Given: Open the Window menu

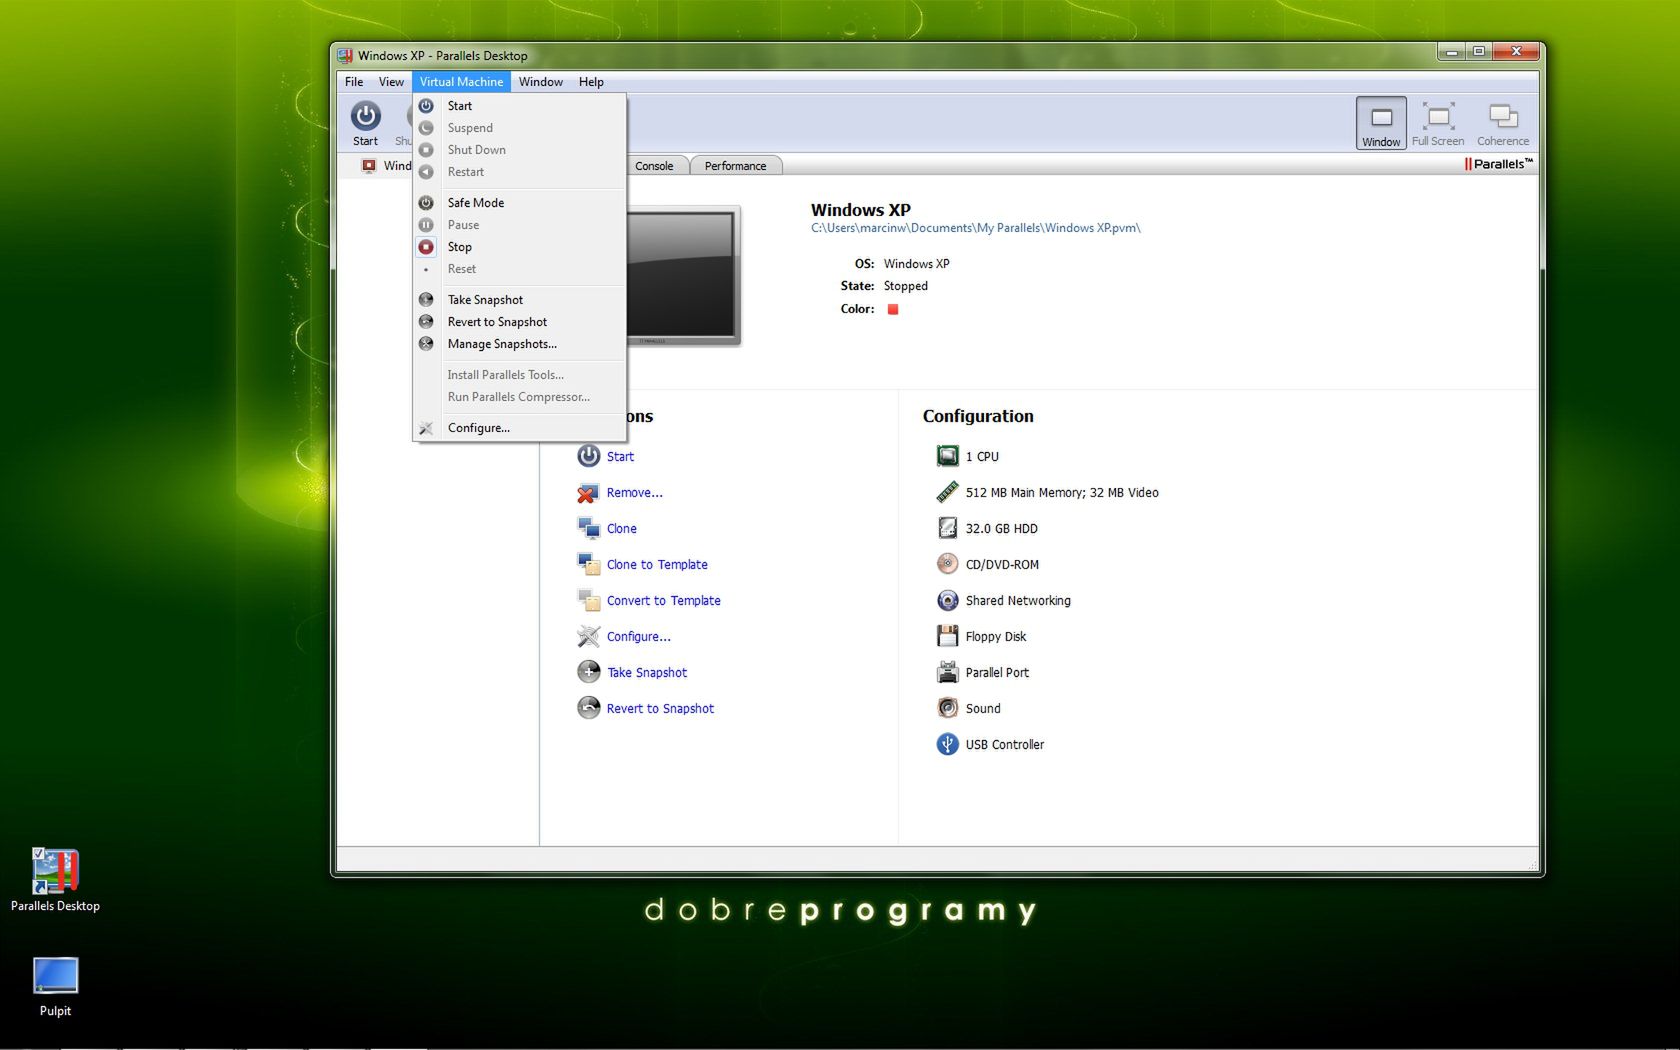Looking at the screenshot, I should click(x=541, y=82).
